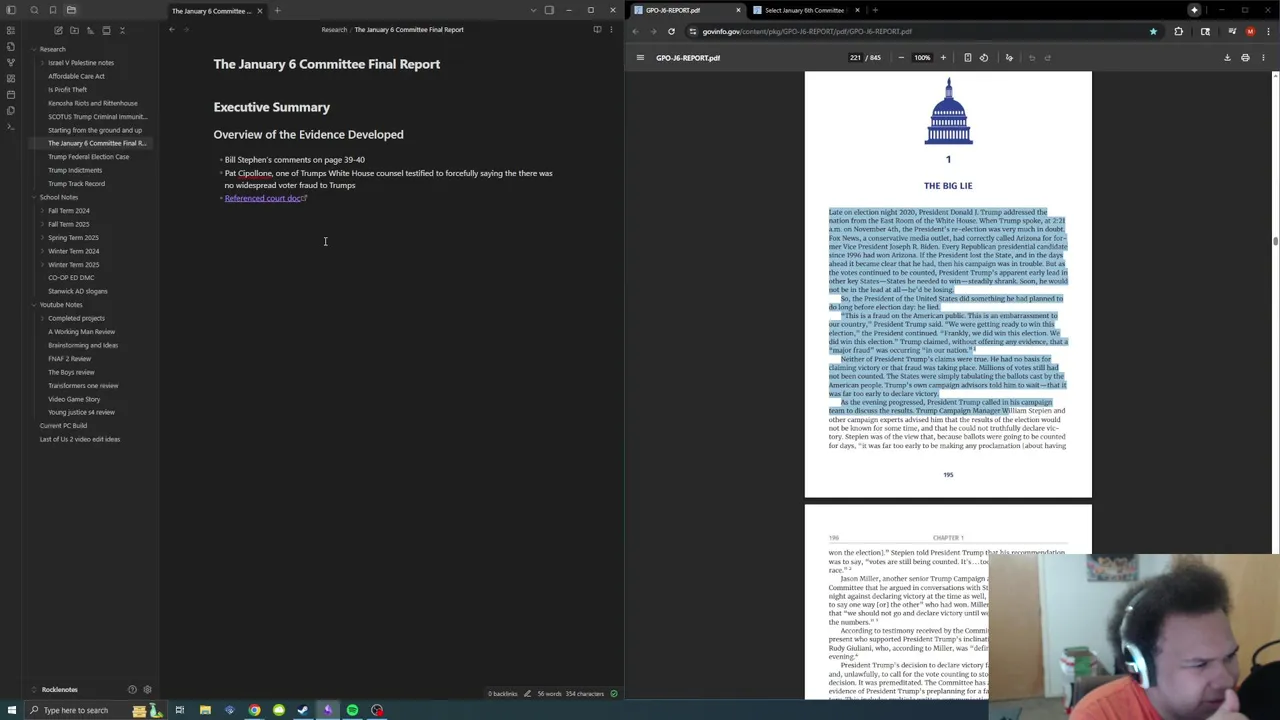Switch to Select January 6th Committee tab

coord(806,10)
